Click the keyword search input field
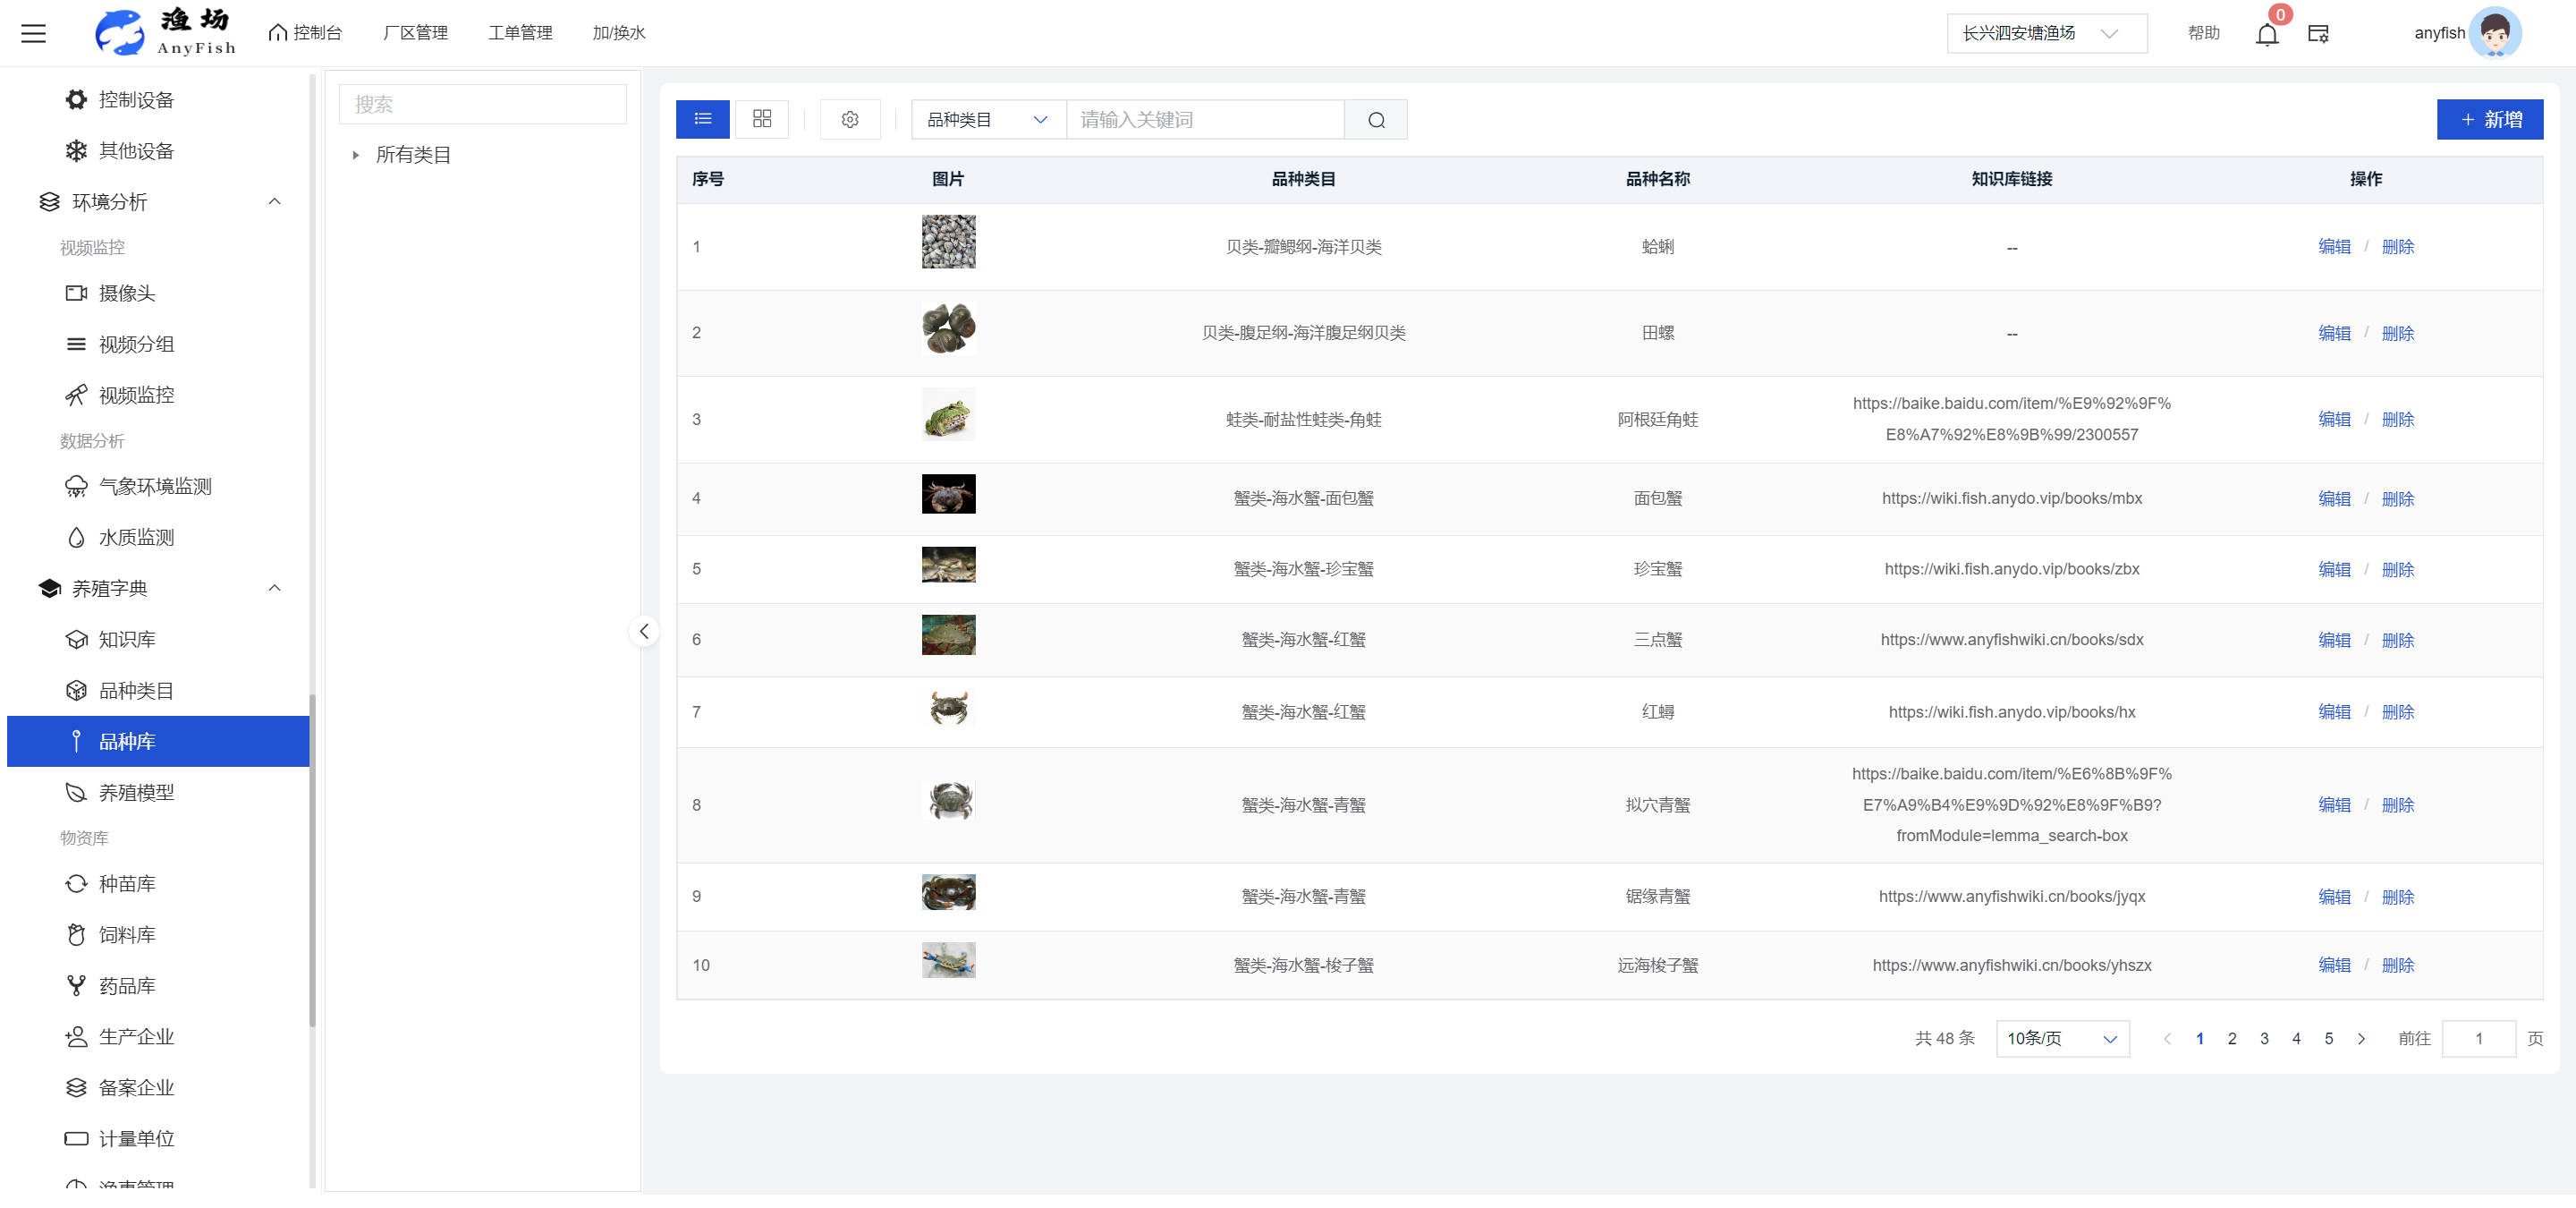Image resolution: width=2576 pixels, height=1208 pixels. [1204, 120]
